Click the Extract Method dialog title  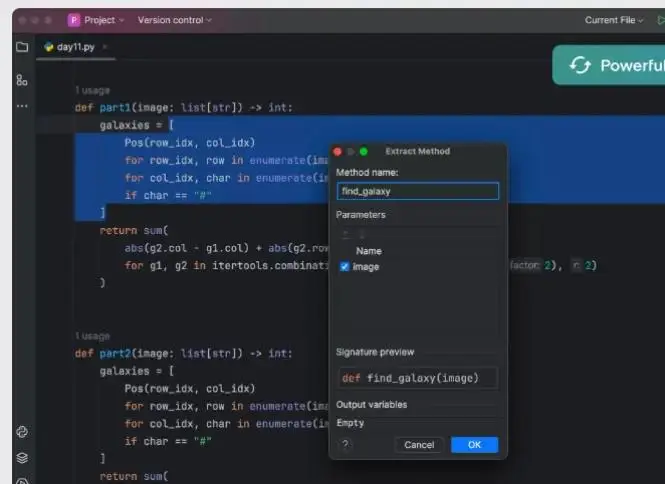(x=417, y=151)
